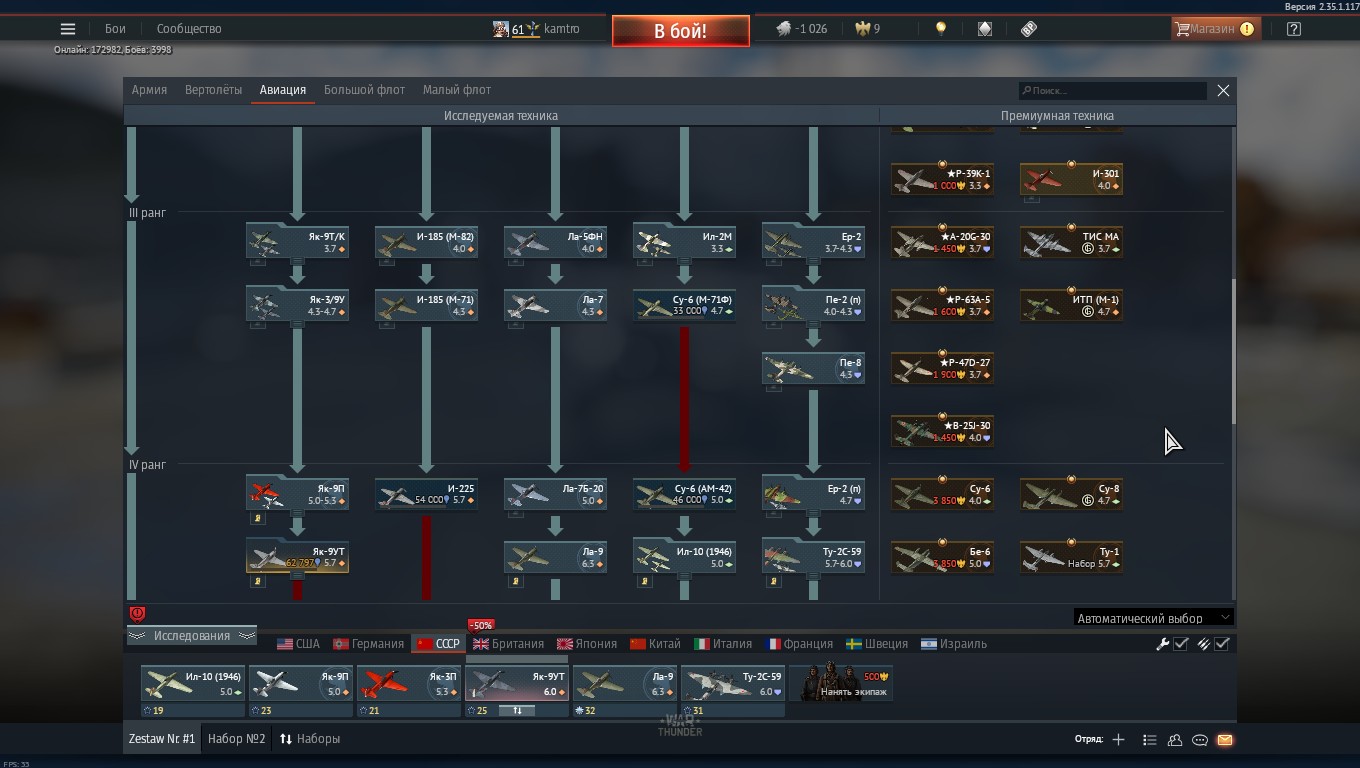Select the premium ★P-47D-27 aircraft
This screenshot has height=768, width=1360.
coord(942,368)
